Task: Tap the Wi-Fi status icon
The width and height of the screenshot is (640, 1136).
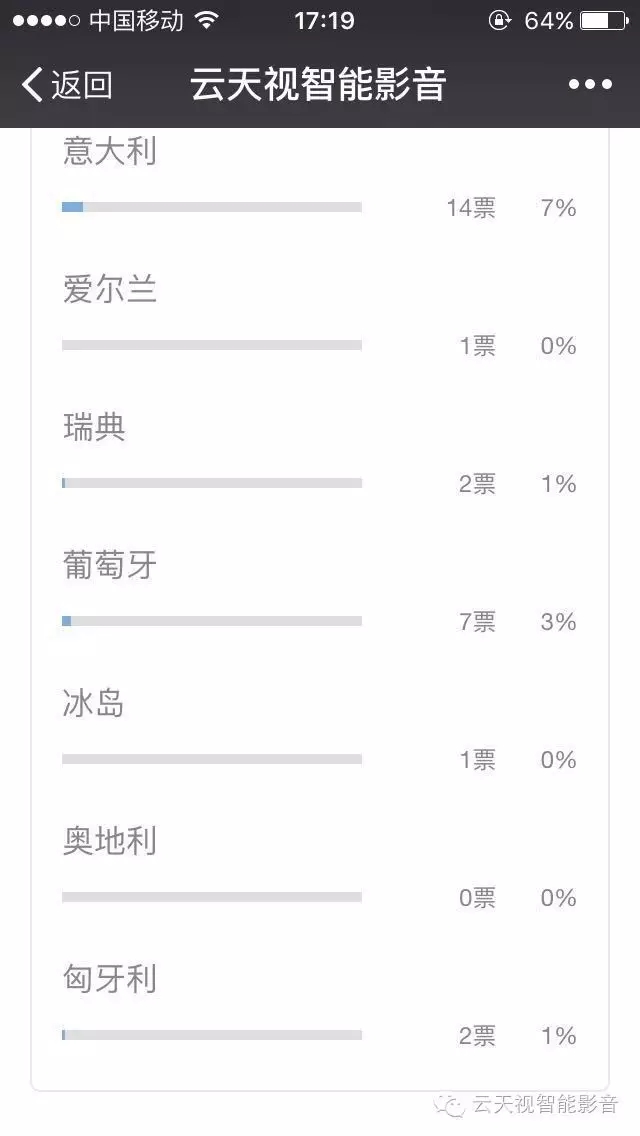Action: [207, 21]
